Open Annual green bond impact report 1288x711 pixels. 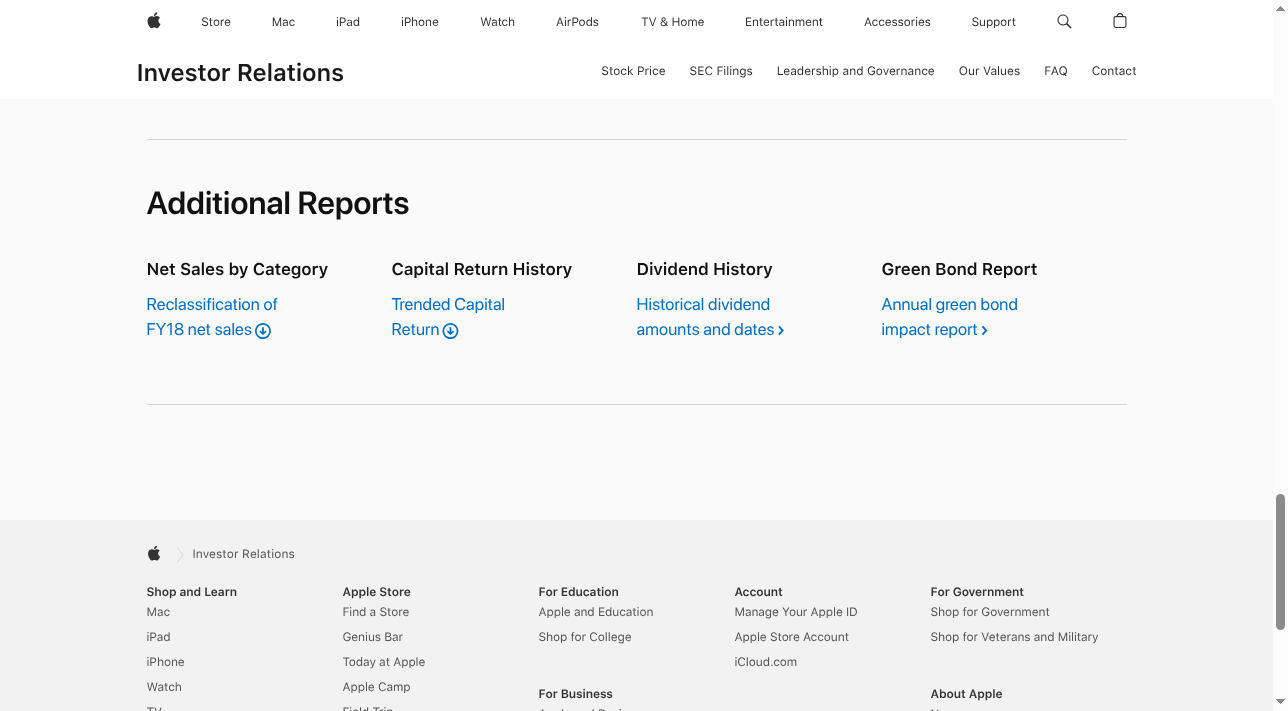click(x=949, y=317)
